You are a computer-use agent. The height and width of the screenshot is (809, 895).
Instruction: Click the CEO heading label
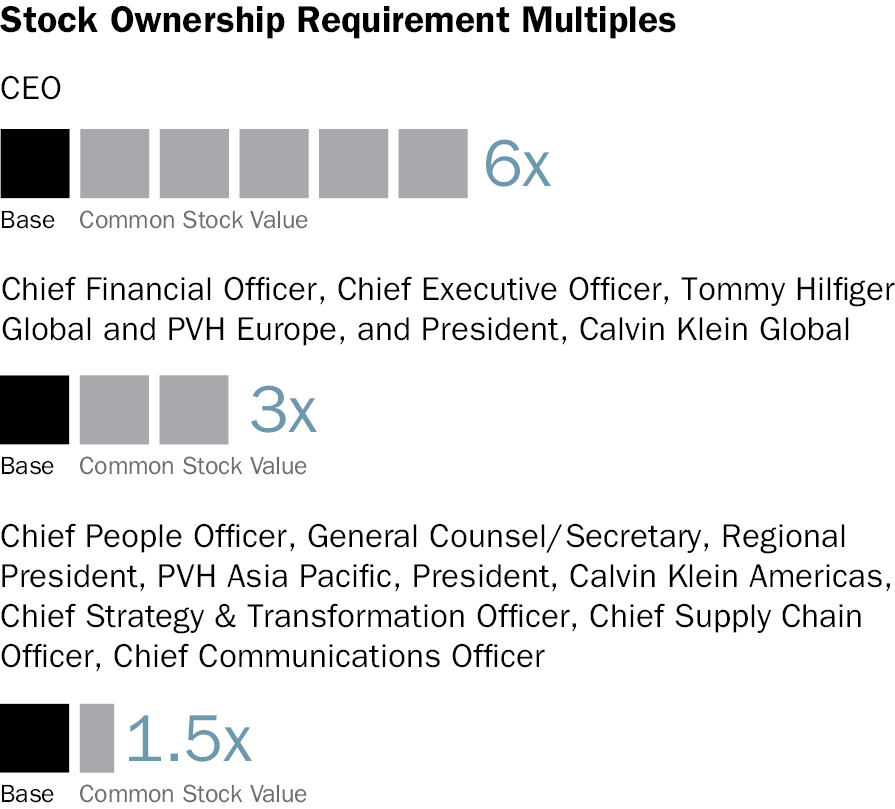pyautogui.click(x=31, y=89)
